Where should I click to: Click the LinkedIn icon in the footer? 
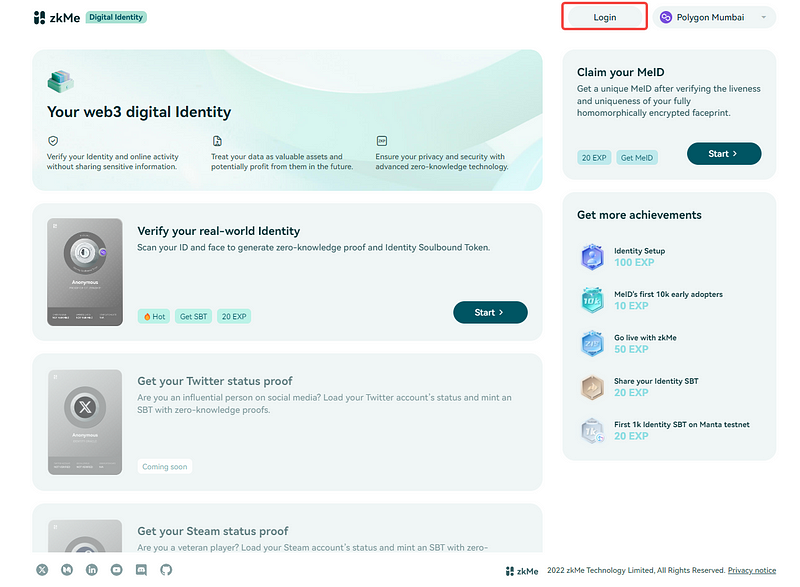click(91, 569)
